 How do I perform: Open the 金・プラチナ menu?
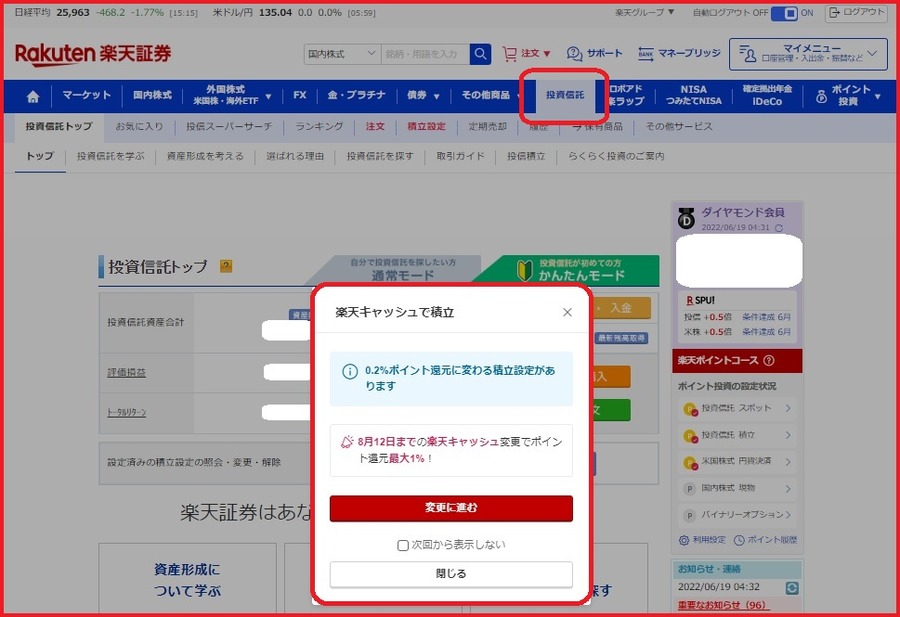[x=356, y=95]
